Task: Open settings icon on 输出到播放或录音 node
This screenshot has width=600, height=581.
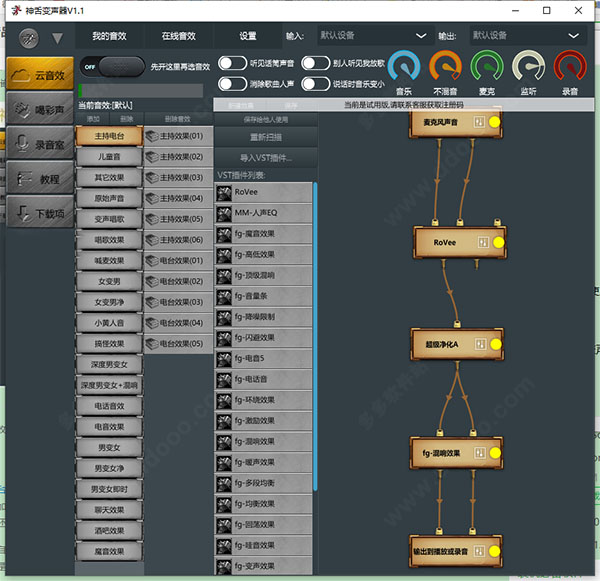Action: point(479,551)
